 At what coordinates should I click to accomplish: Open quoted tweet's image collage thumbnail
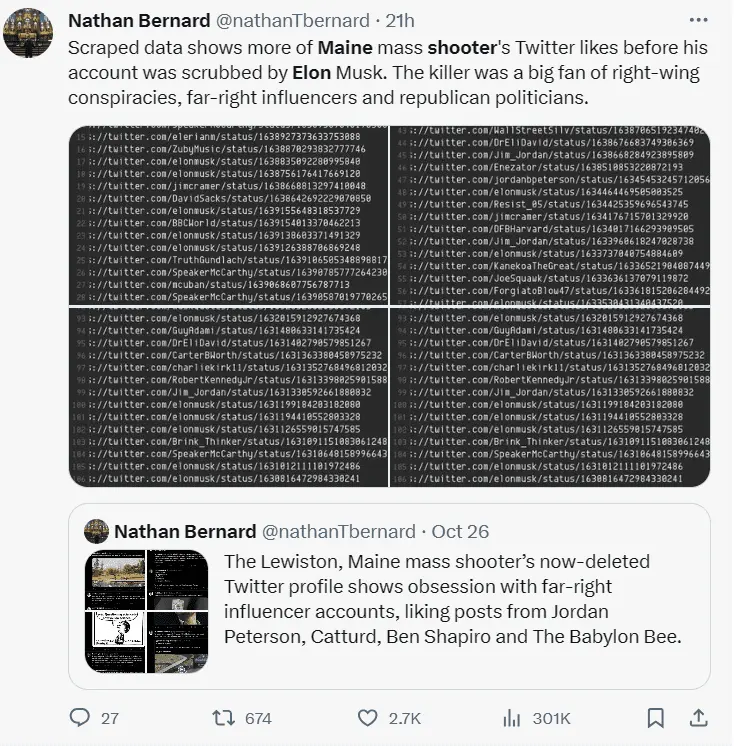pyautogui.click(x=146, y=610)
